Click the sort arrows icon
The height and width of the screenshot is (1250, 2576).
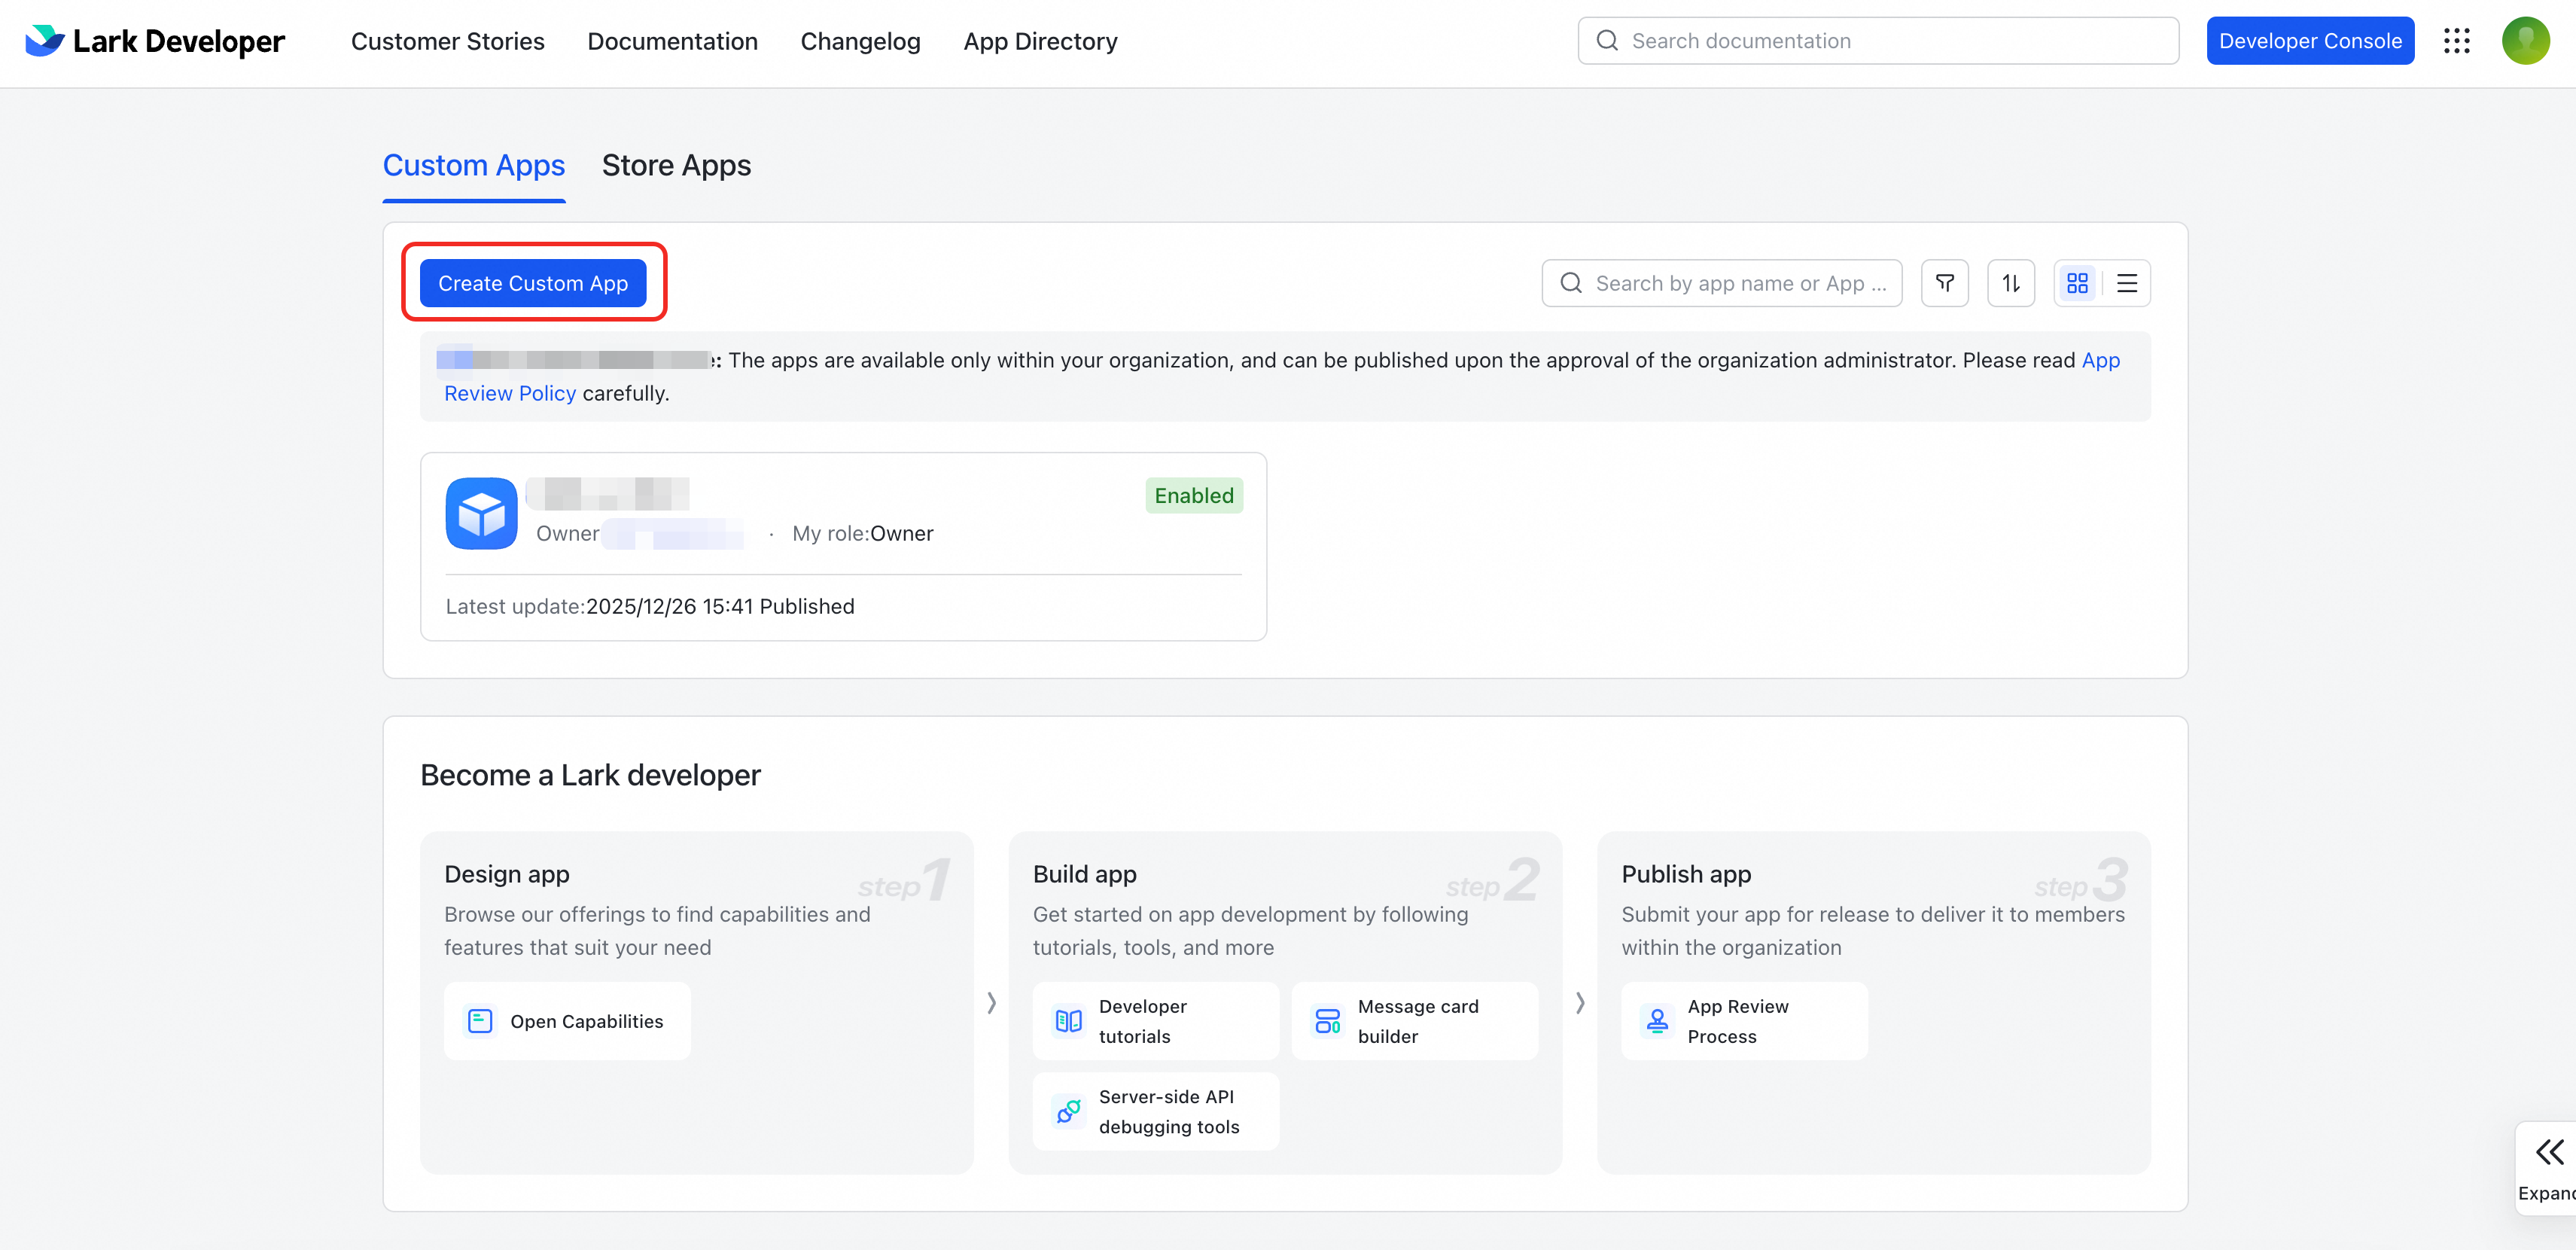point(2010,284)
